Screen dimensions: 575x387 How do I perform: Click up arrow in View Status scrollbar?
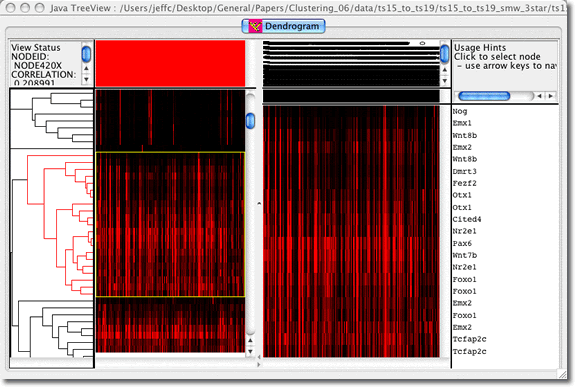(86, 68)
